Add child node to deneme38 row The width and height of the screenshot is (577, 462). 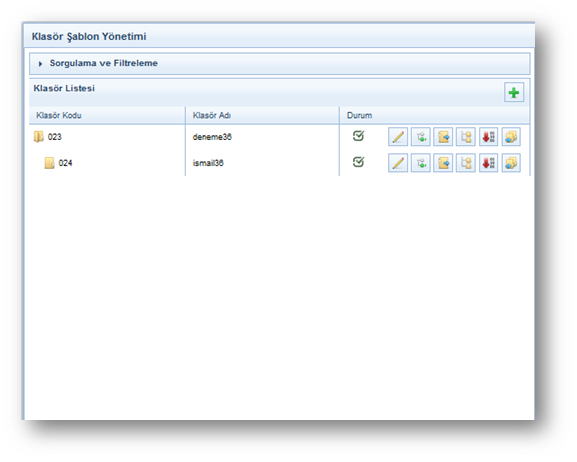pyautogui.click(x=421, y=137)
